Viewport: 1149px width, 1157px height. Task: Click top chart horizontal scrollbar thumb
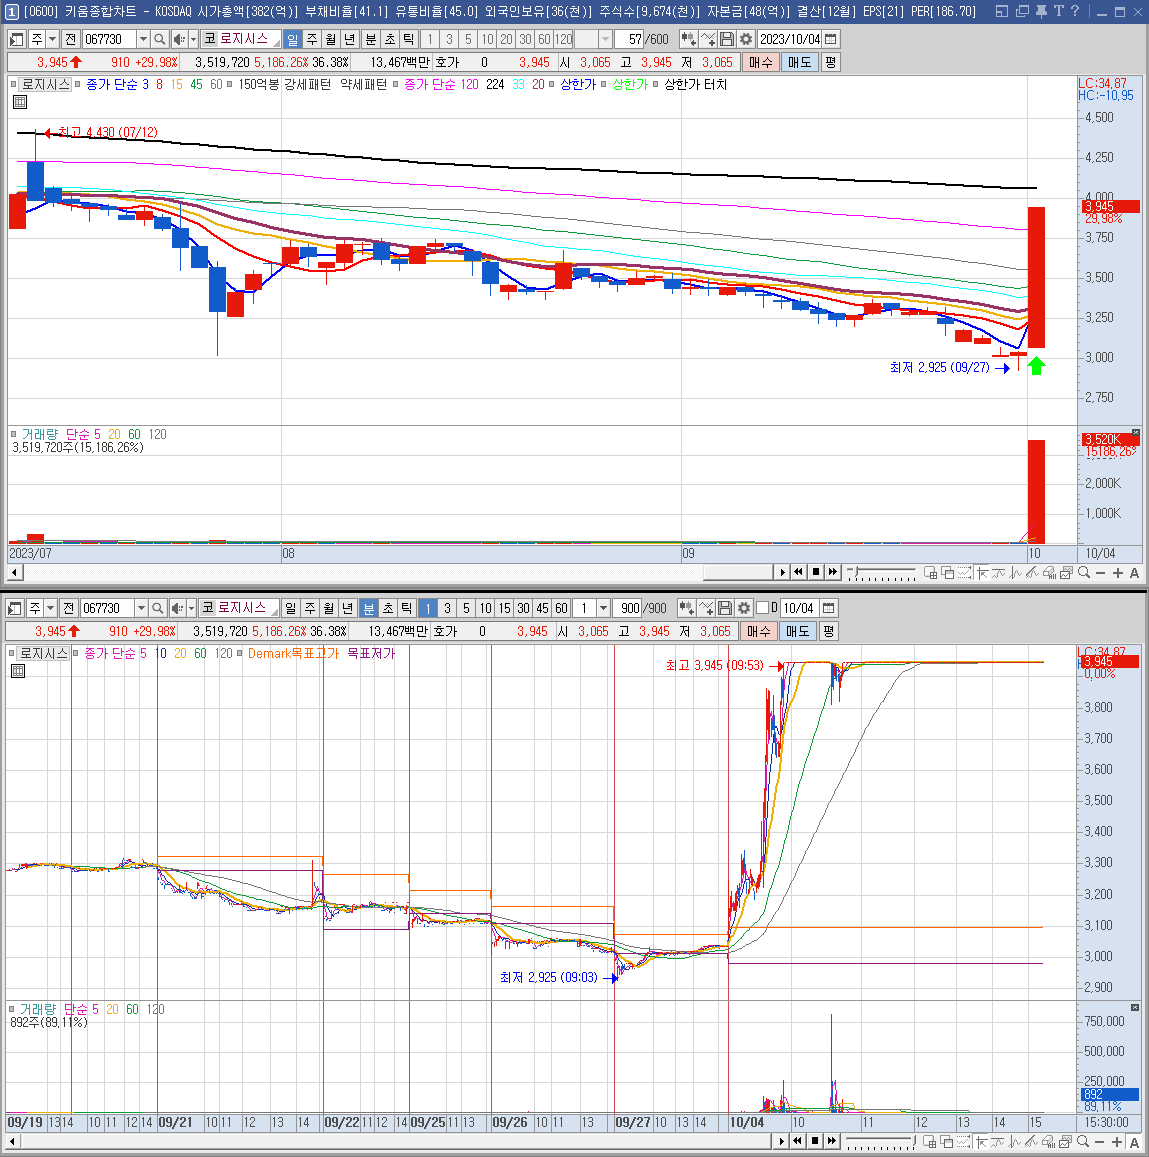pos(737,572)
